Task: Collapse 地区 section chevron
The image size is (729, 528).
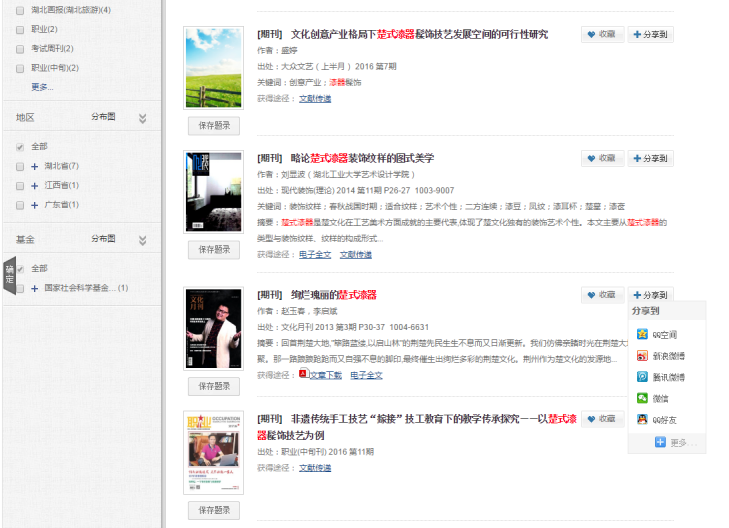Action: [x=143, y=118]
